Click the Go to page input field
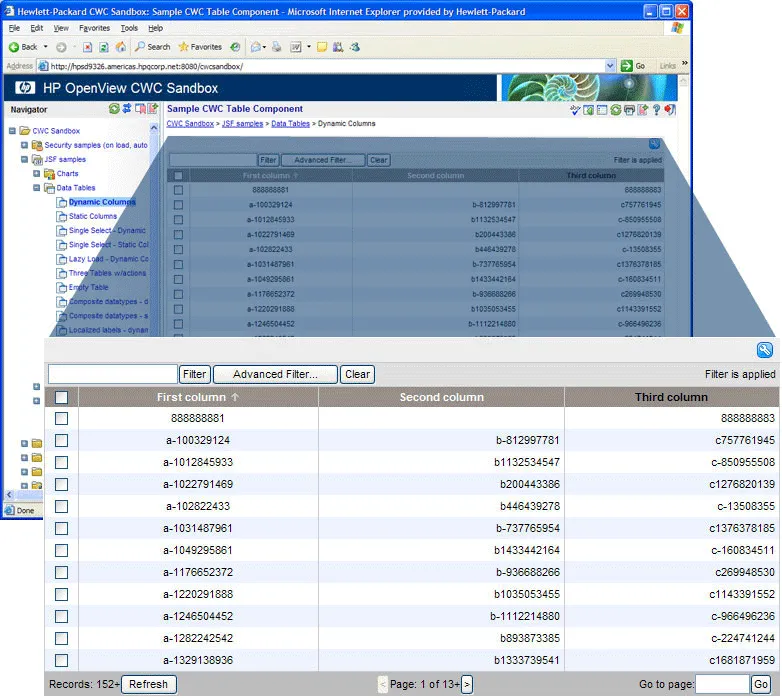Viewport: 782px width, 698px height. [722, 685]
